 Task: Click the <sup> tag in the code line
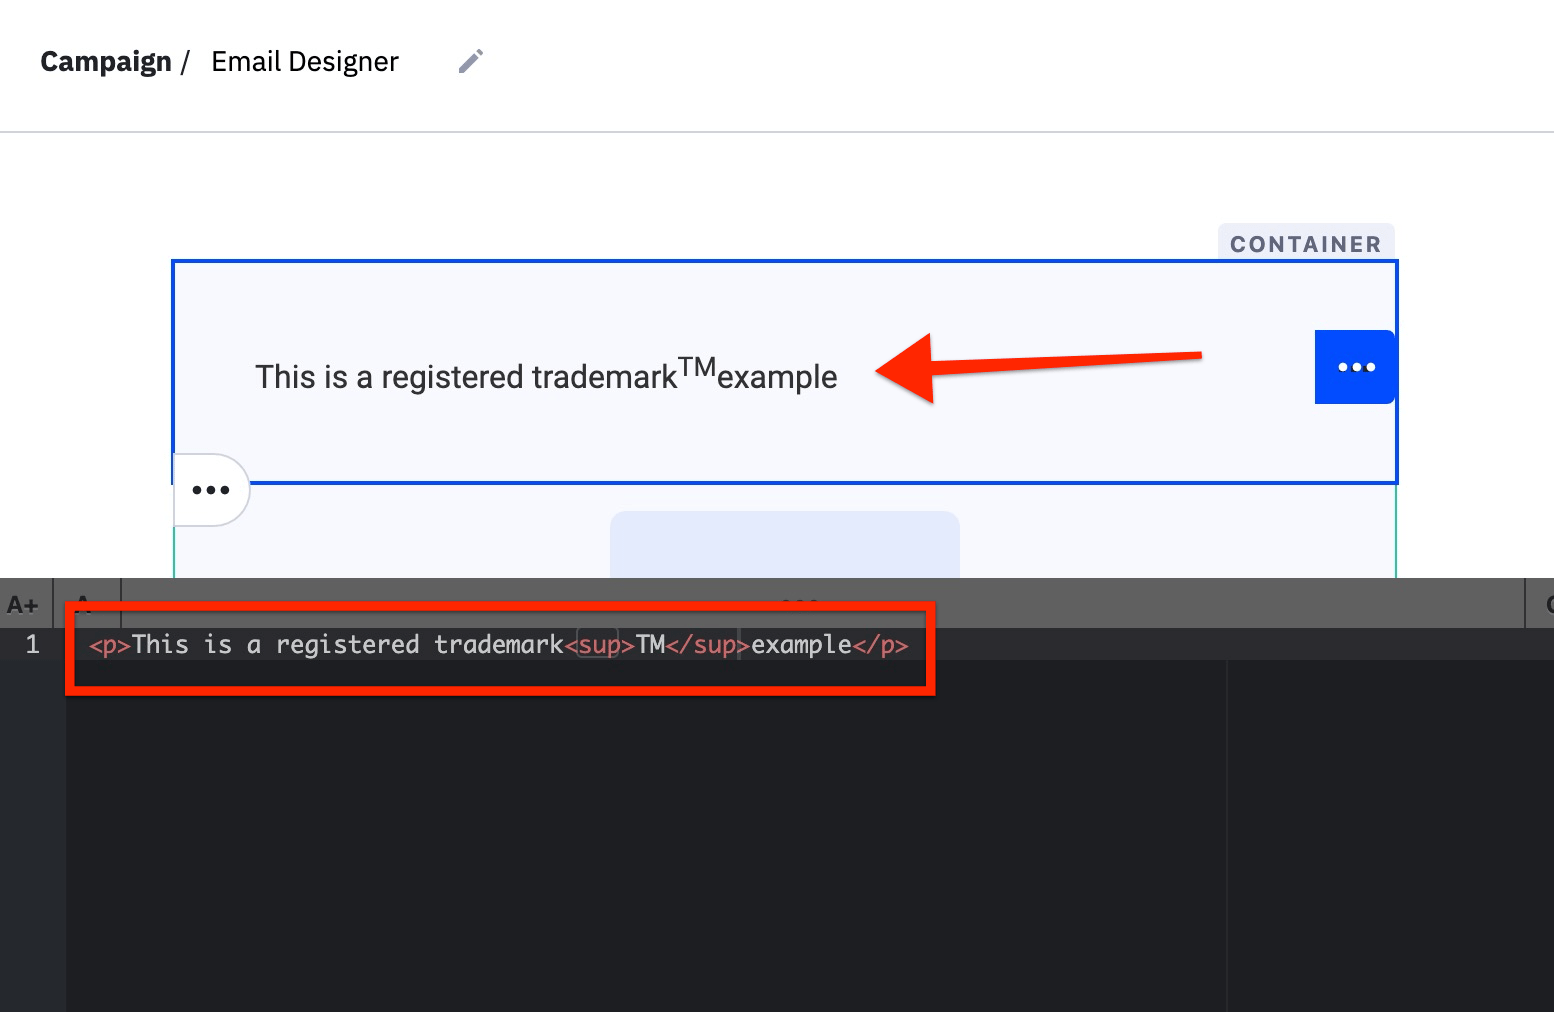pos(598,645)
